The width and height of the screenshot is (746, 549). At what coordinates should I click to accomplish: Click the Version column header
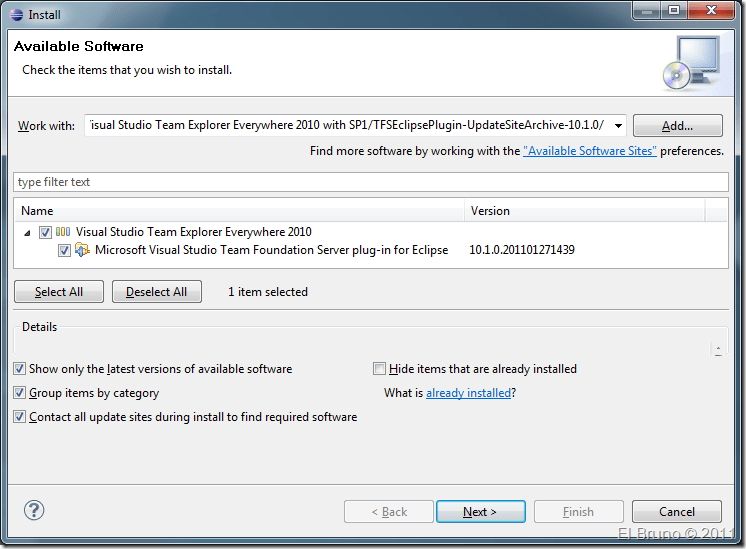[584, 211]
